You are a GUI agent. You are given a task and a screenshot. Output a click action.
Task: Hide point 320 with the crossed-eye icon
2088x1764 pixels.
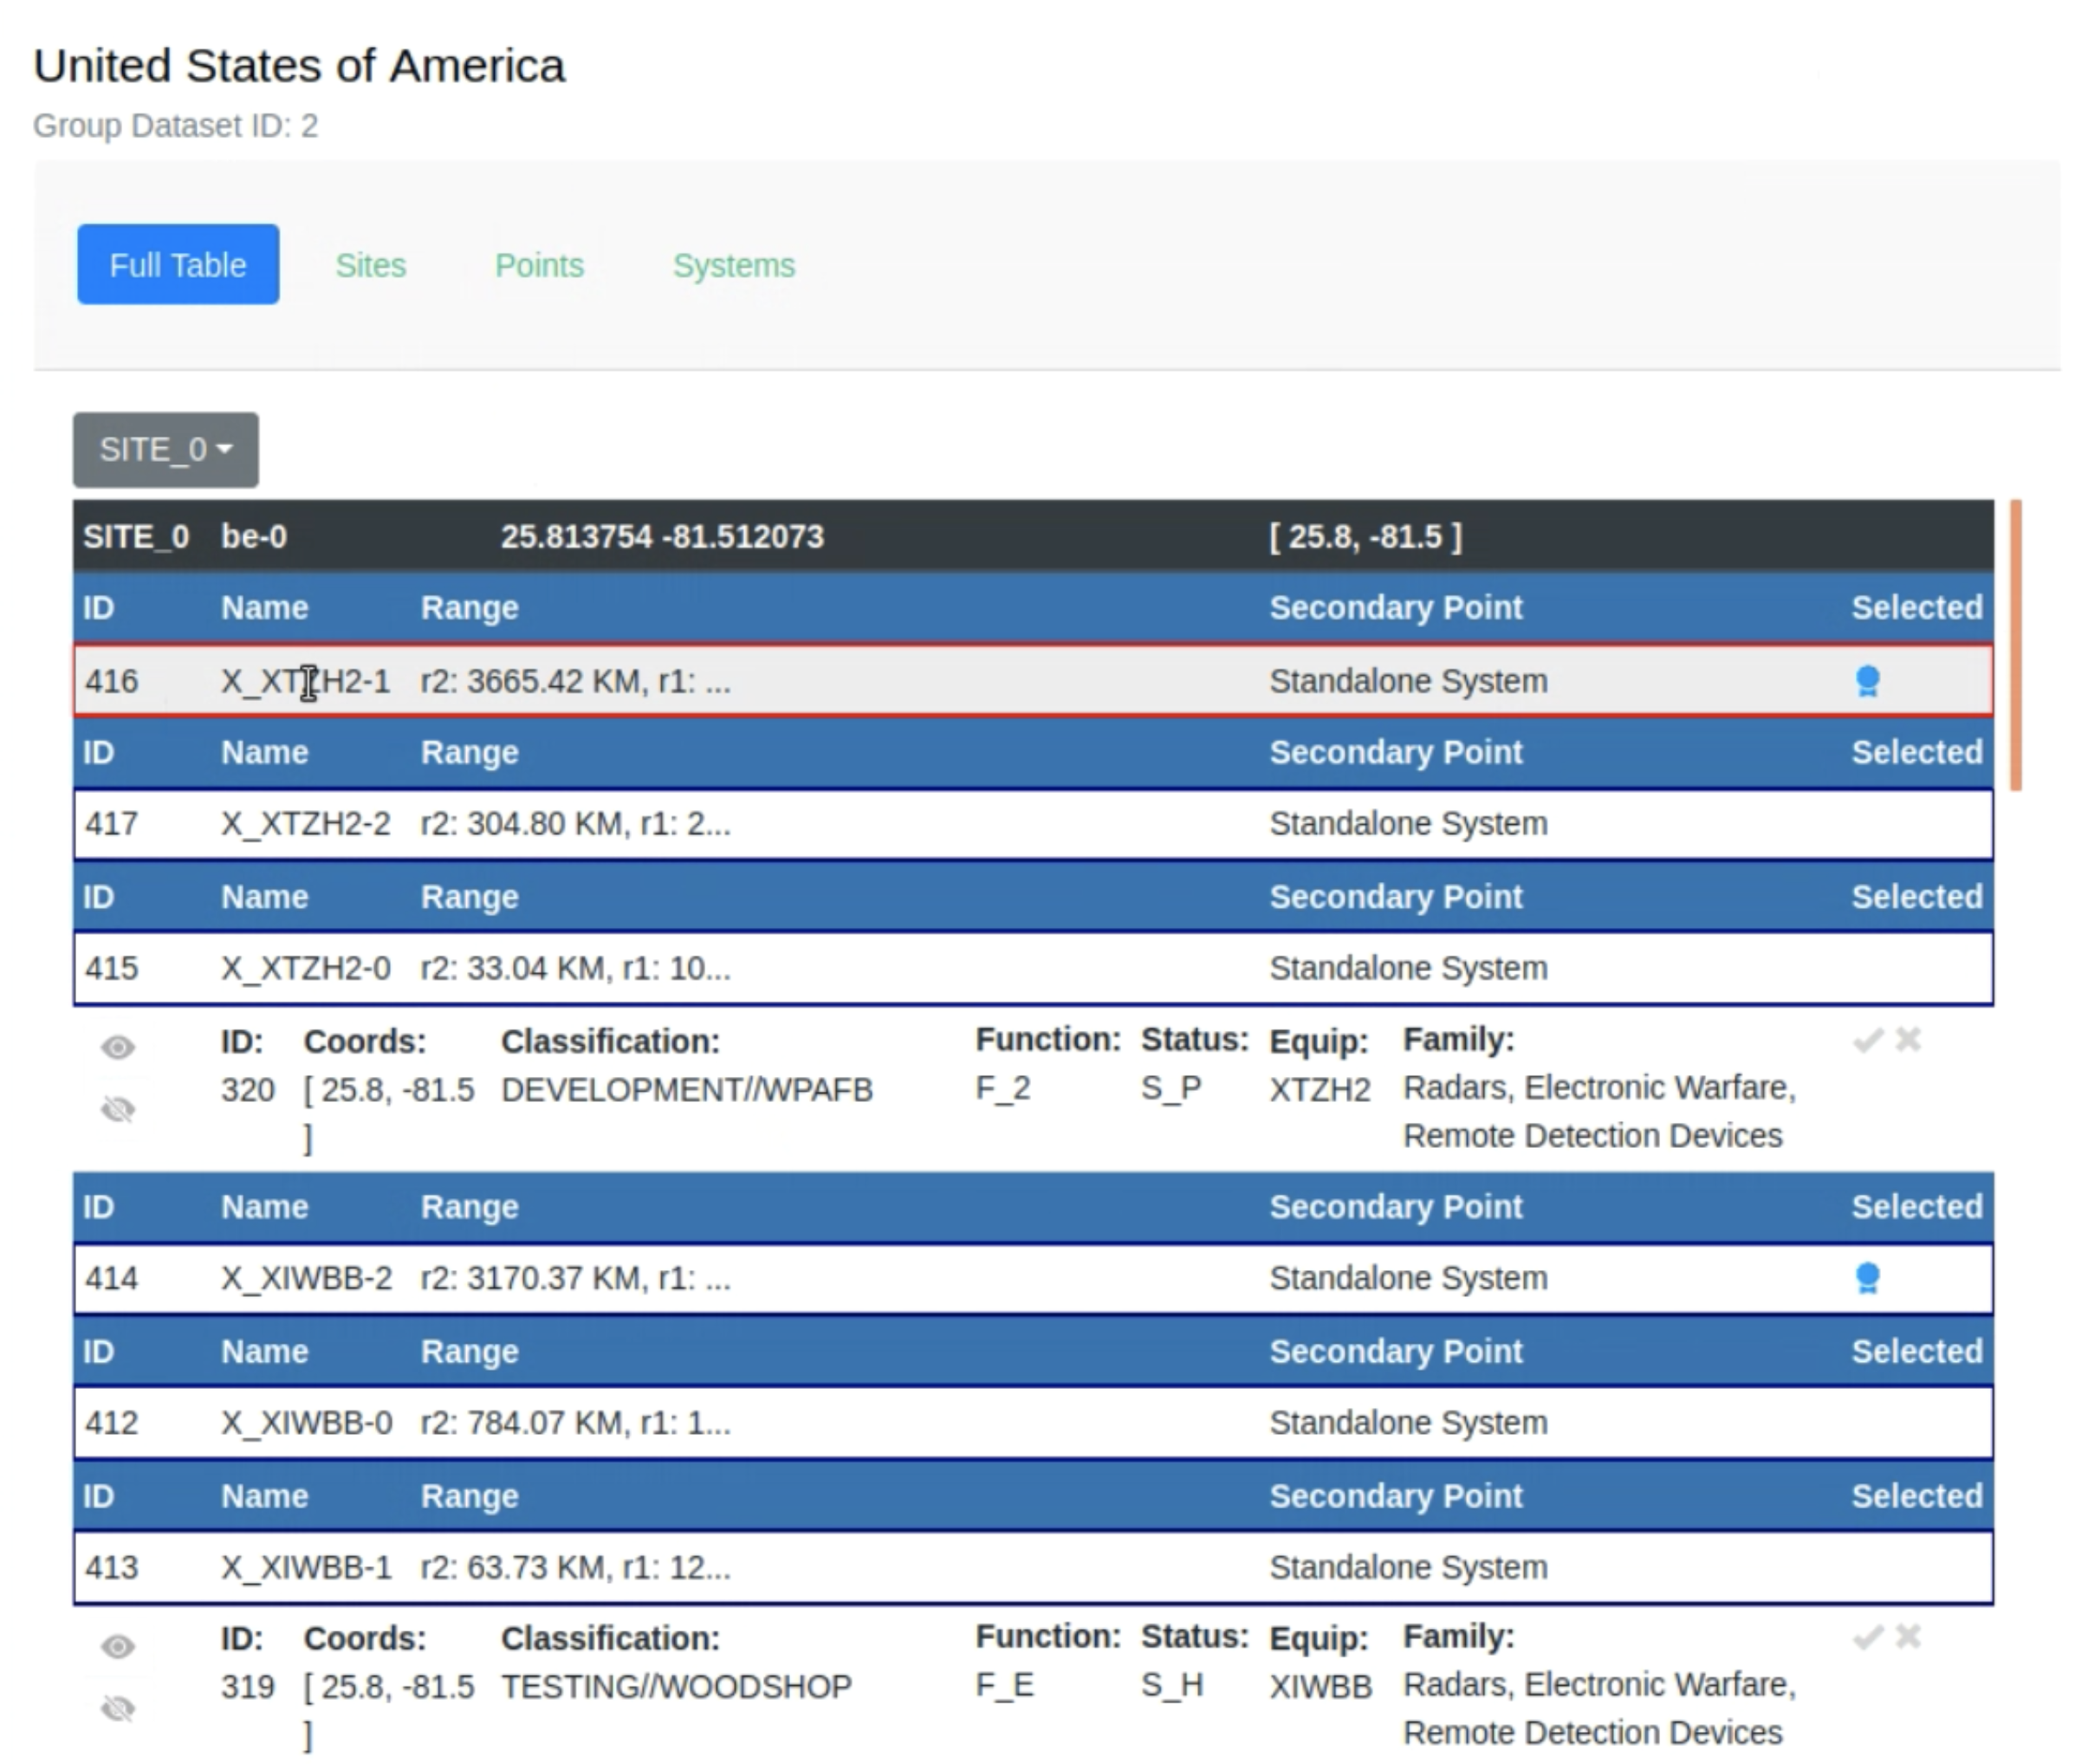click(118, 1109)
